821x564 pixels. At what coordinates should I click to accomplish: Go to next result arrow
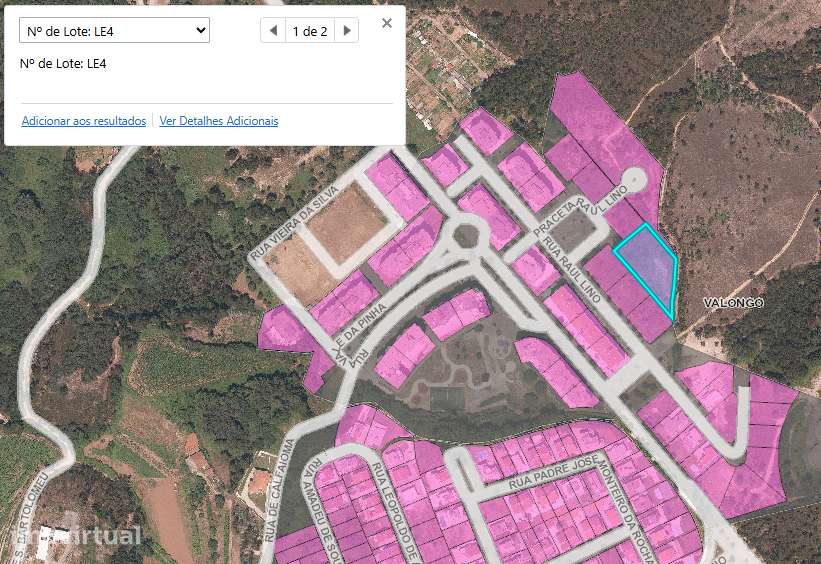click(347, 30)
